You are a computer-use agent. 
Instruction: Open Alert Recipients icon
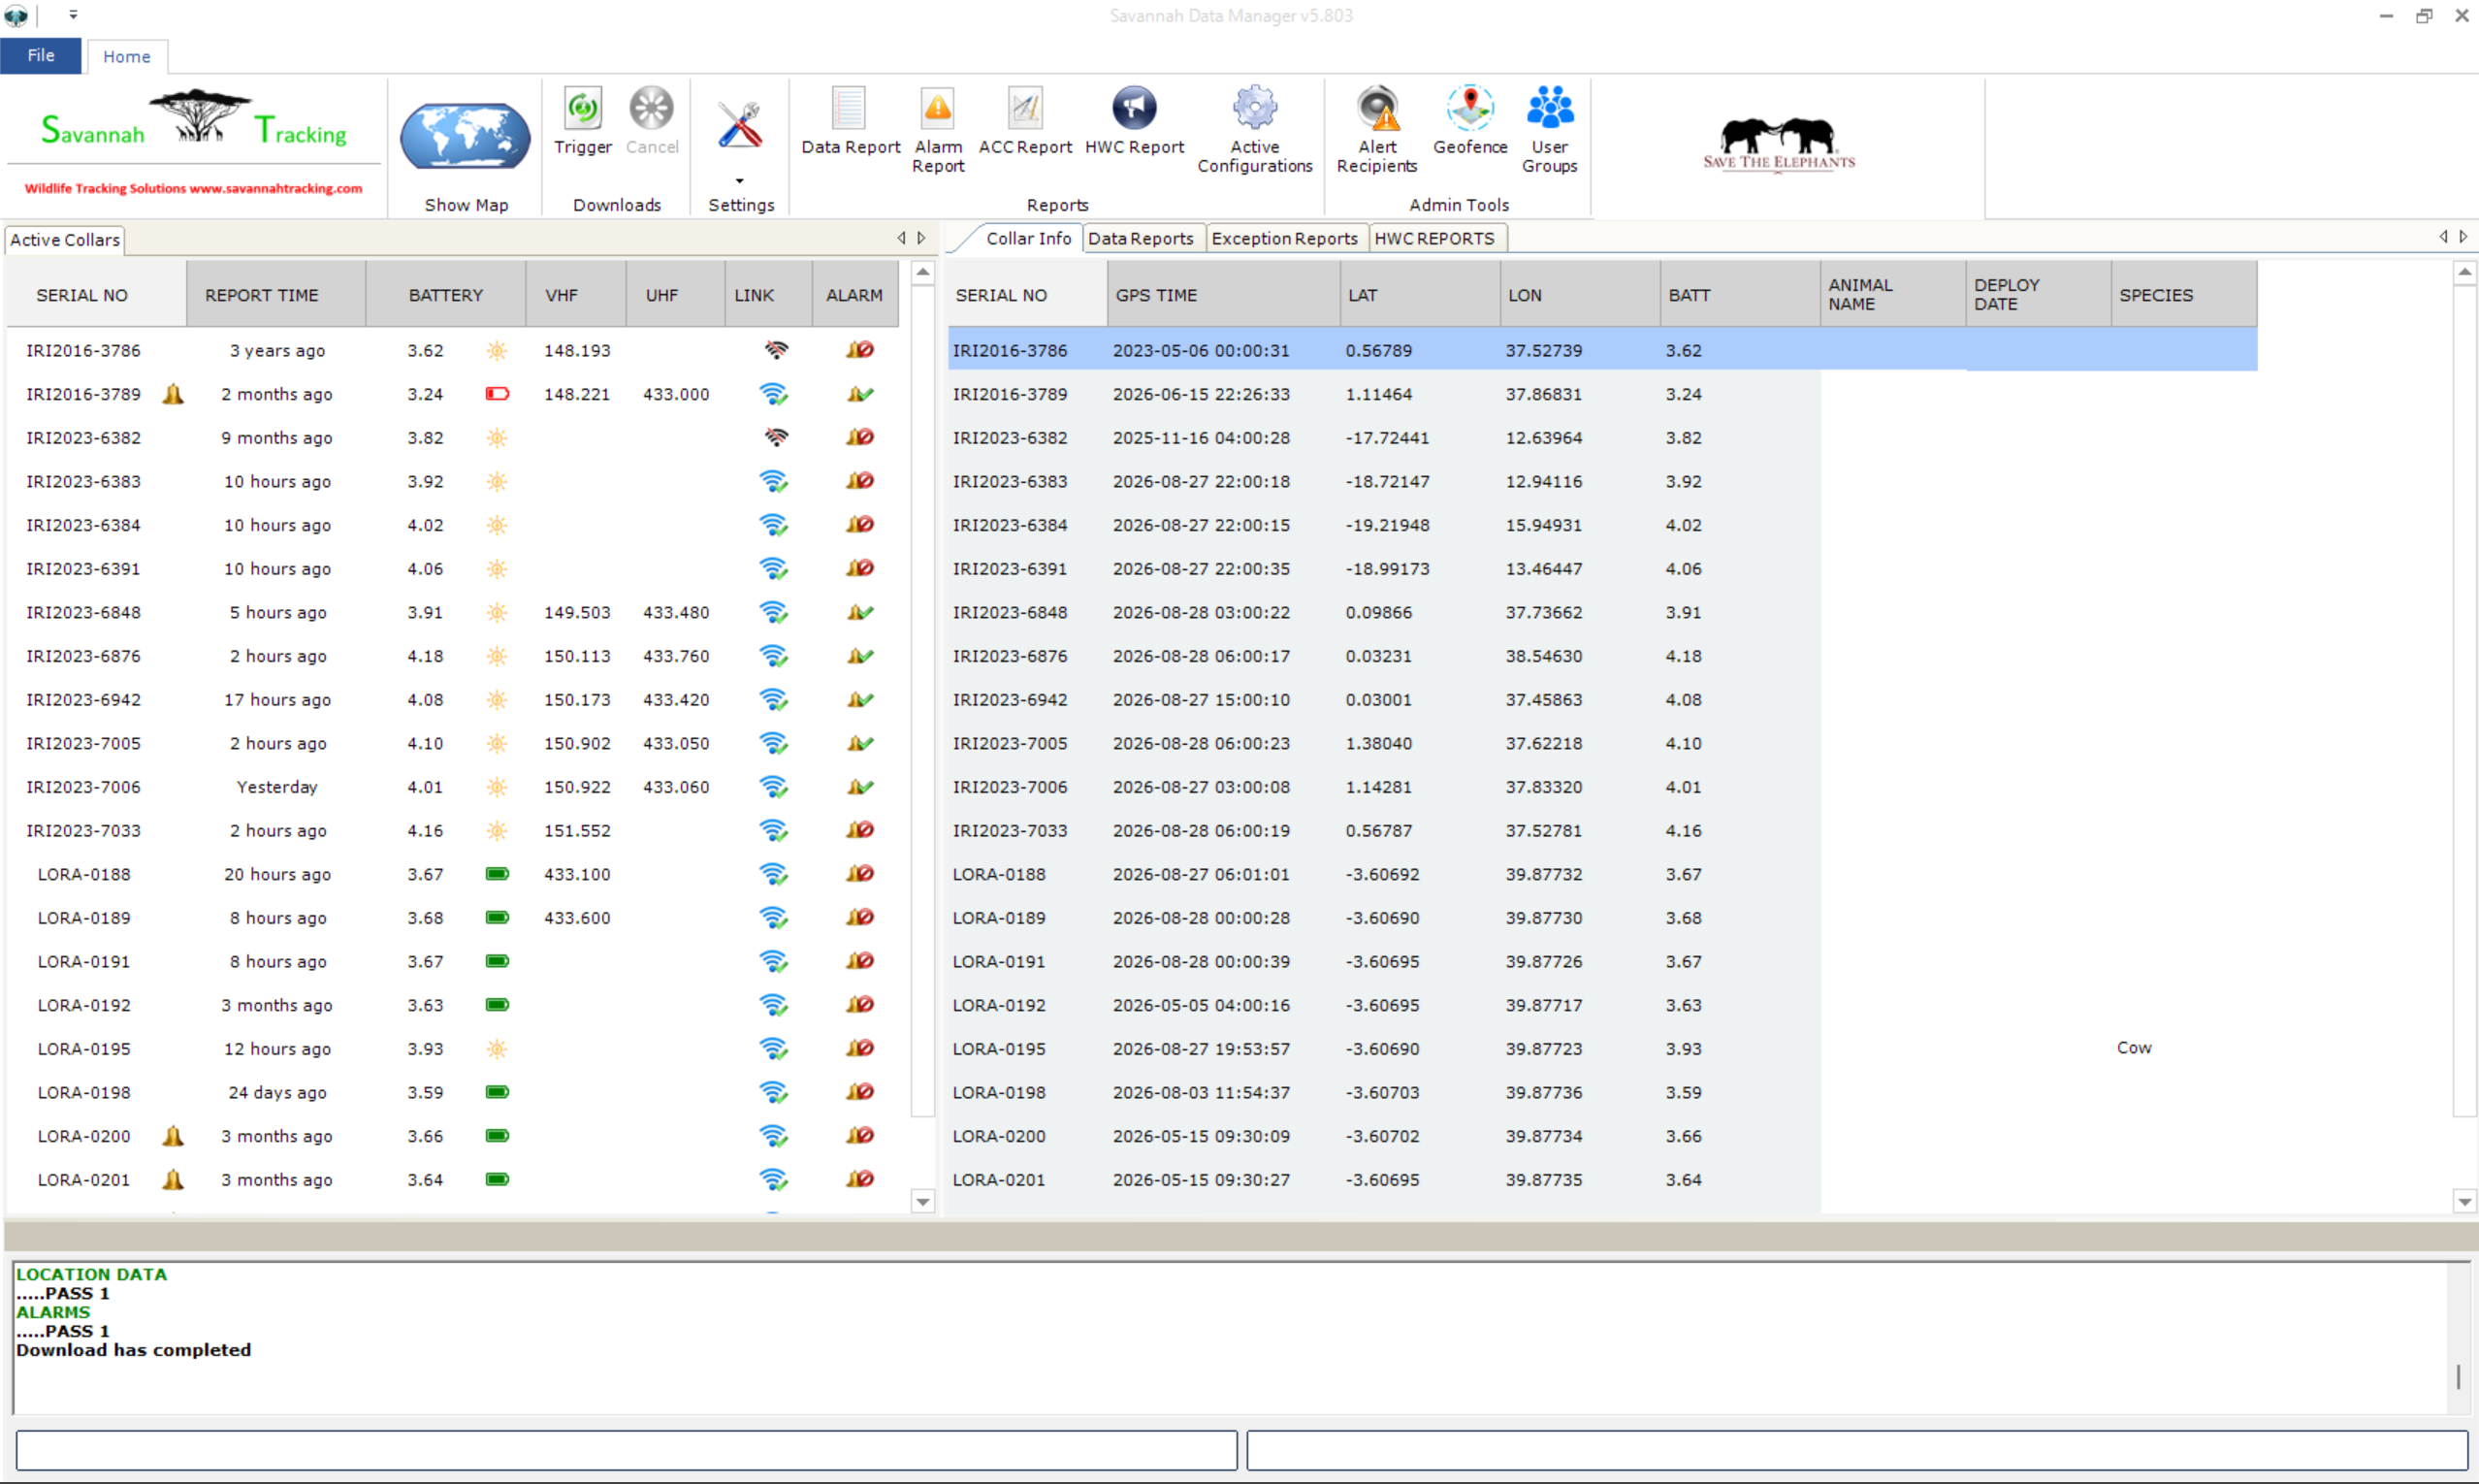(1377, 108)
